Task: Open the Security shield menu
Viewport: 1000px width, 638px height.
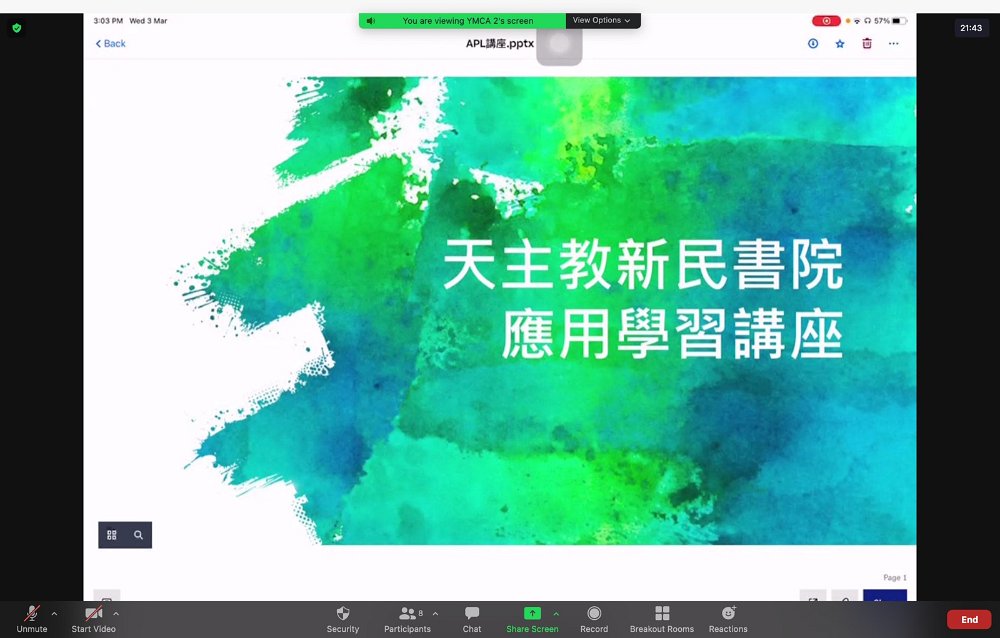Action: pyautogui.click(x=342, y=619)
